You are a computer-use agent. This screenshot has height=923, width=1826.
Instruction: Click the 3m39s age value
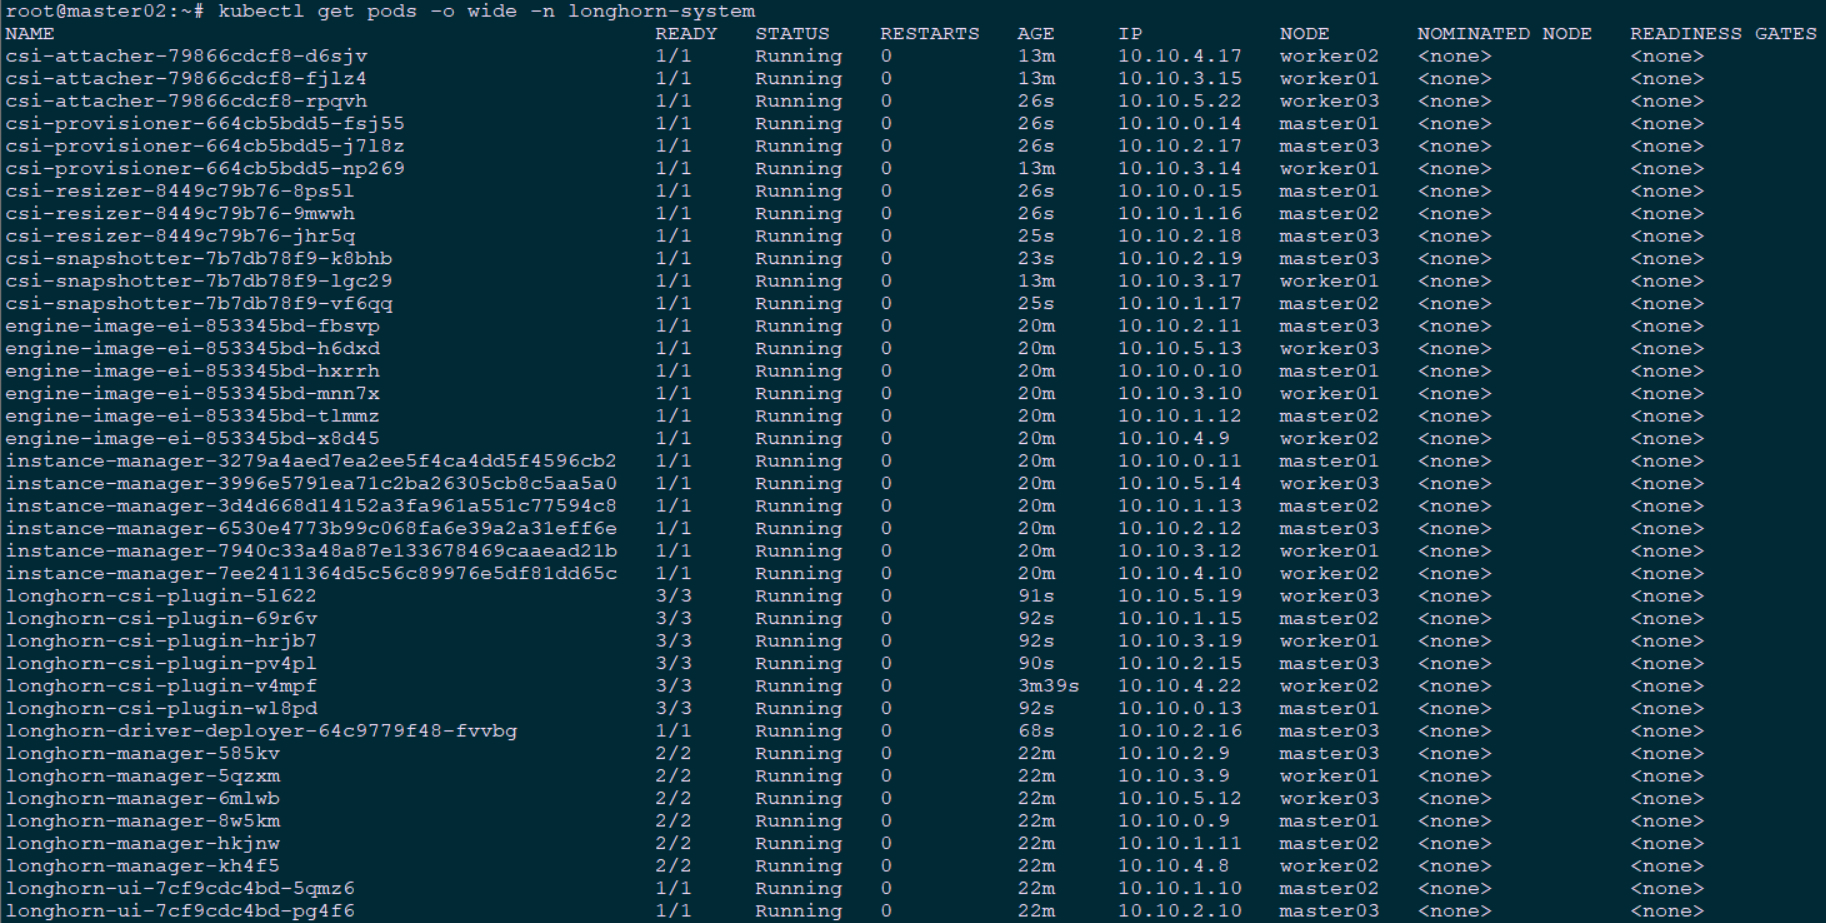pyautogui.click(x=1048, y=686)
